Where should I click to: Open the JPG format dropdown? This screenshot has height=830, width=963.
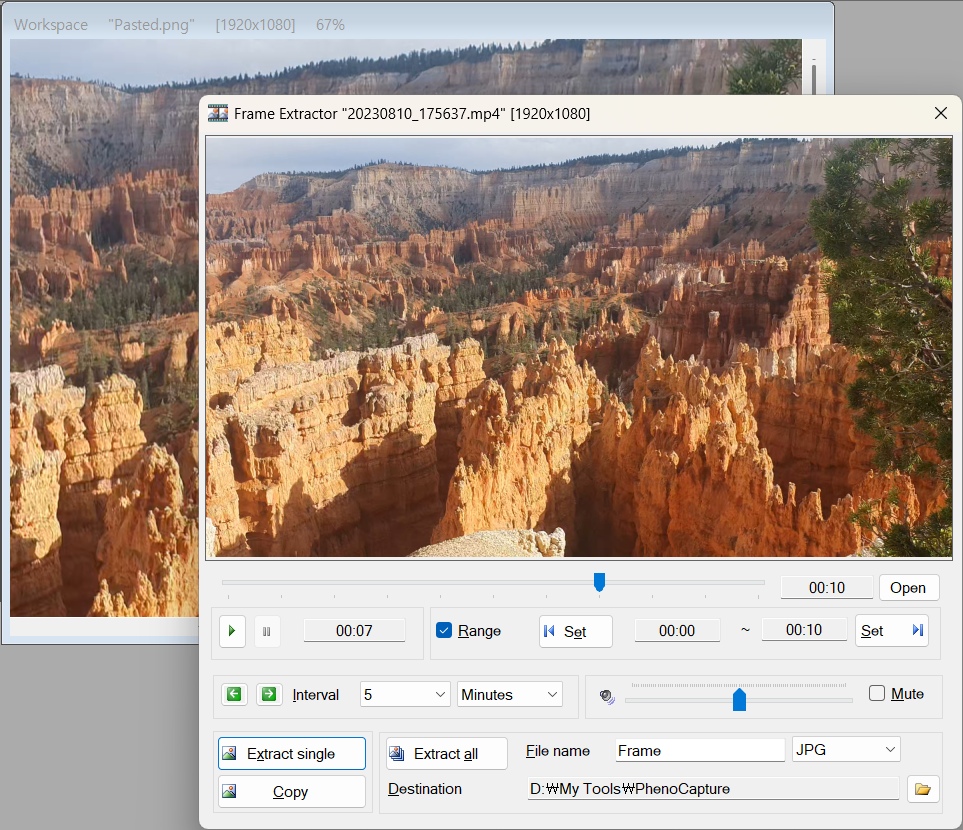[x=846, y=750]
